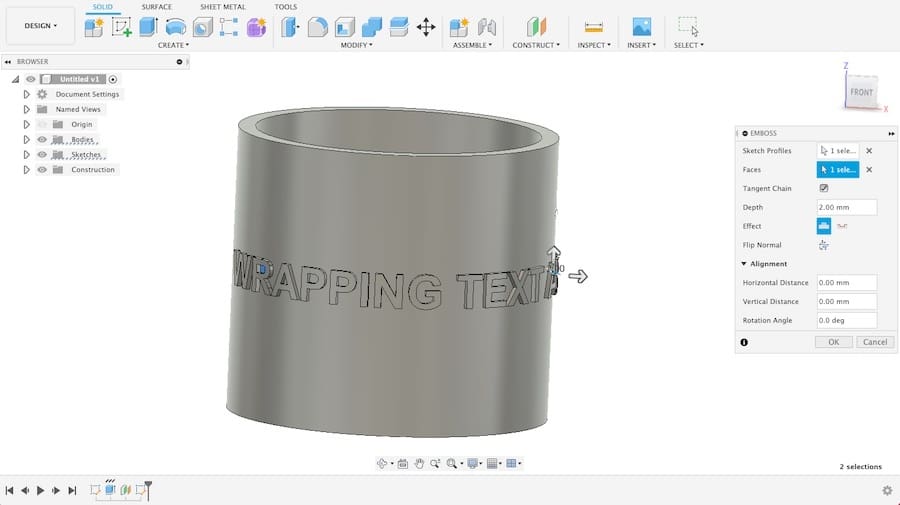
Task: Switch to the SOLID tab
Action: pyautogui.click(x=103, y=7)
